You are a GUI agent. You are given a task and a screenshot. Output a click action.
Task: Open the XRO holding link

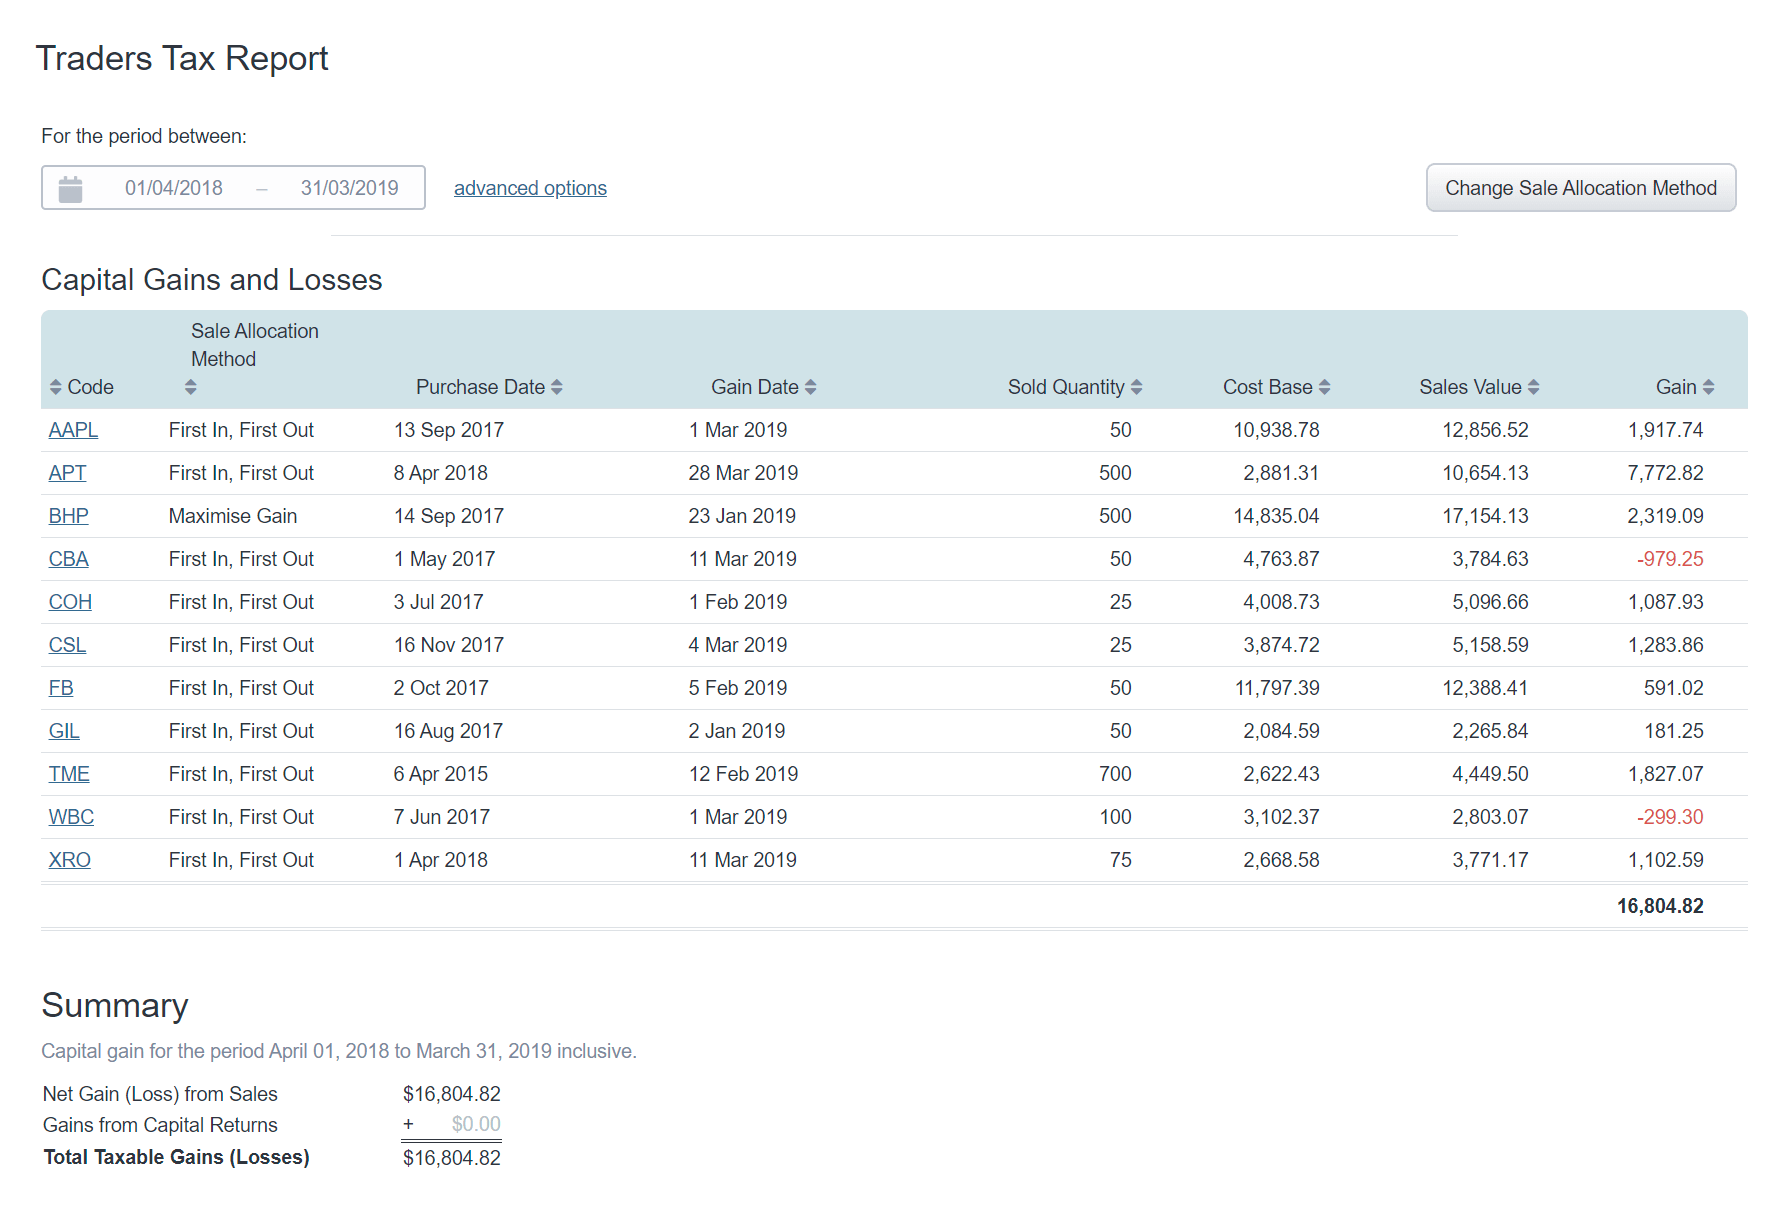tap(69, 860)
